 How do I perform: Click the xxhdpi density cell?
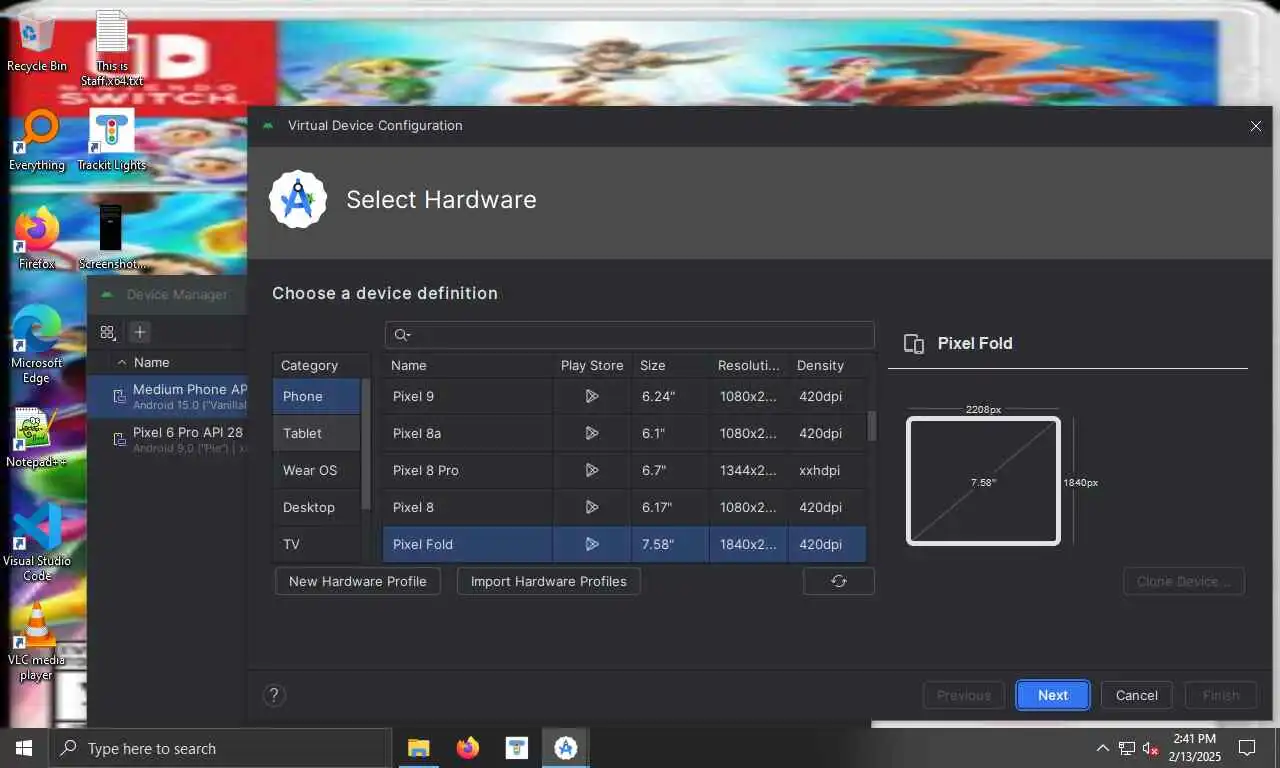pyautogui.click(x=827, y=470)
